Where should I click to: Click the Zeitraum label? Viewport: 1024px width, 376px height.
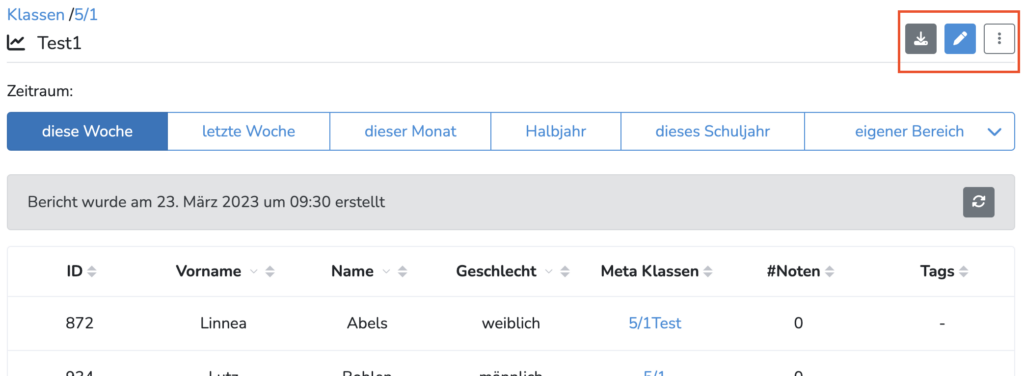click(x=40, y=91)
